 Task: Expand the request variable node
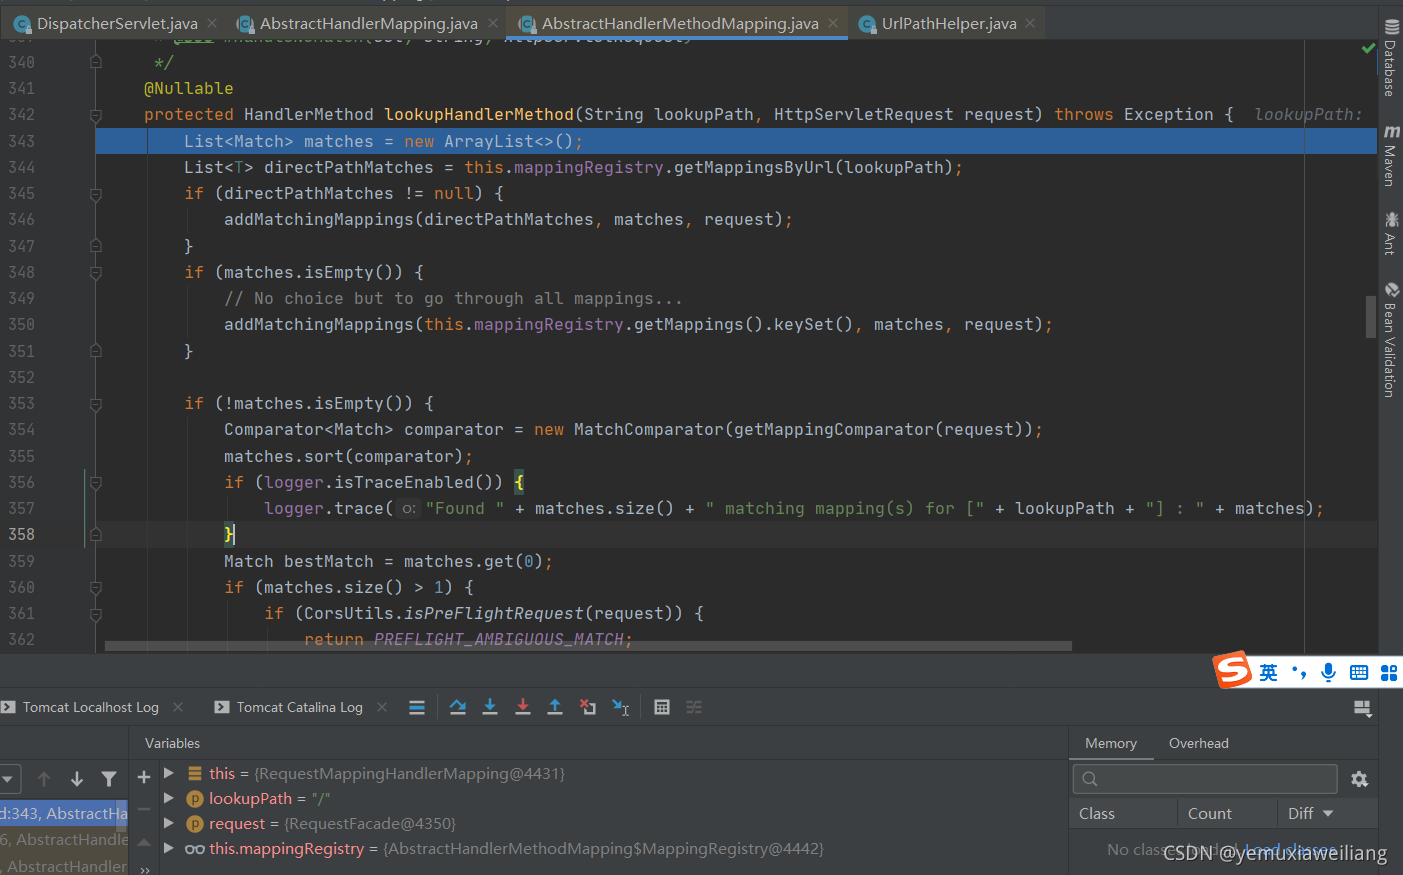[169, 823]
